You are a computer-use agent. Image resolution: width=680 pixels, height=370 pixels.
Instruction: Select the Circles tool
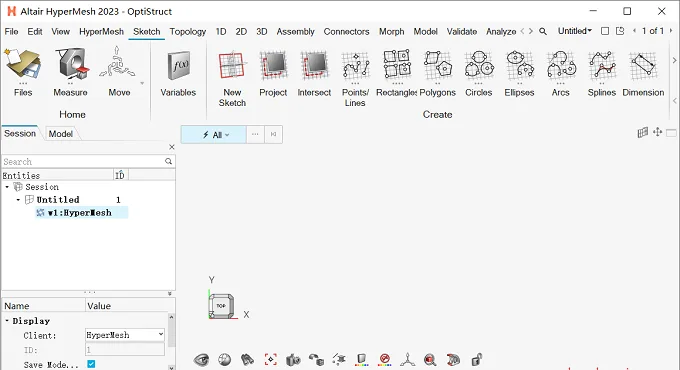click(x=478, y=72)
